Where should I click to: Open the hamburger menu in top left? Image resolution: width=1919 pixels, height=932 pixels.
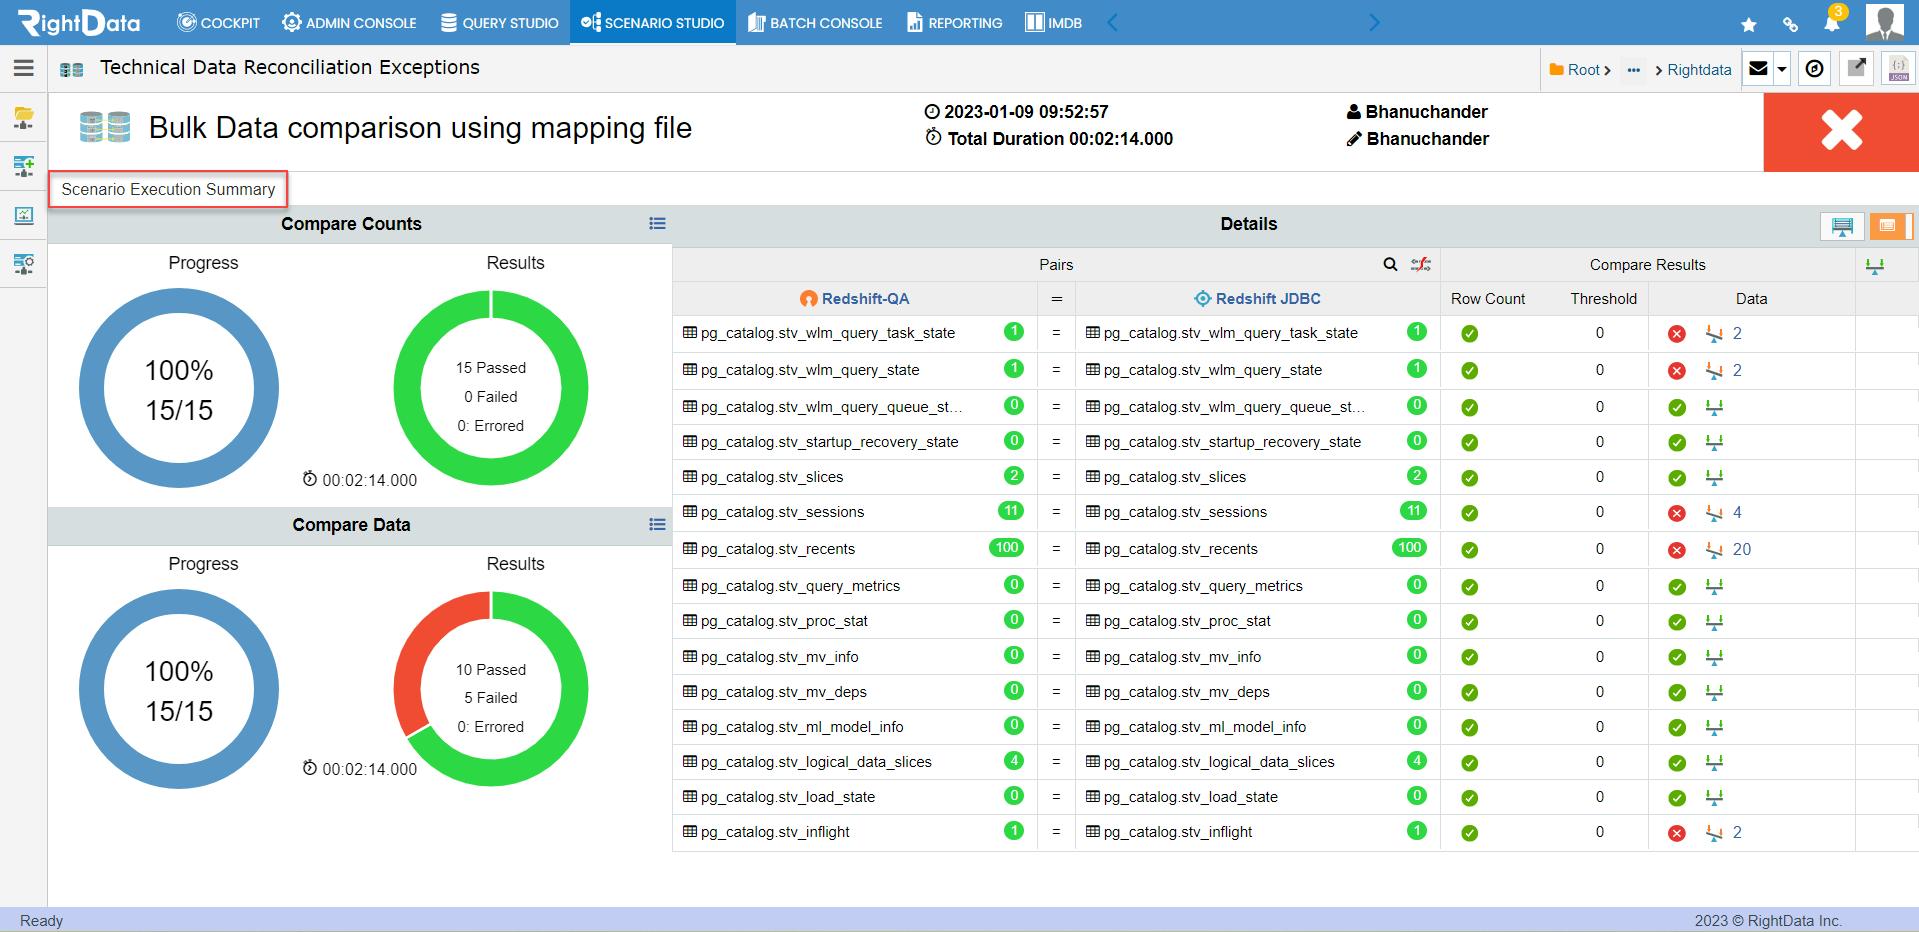tap(23, 68)
